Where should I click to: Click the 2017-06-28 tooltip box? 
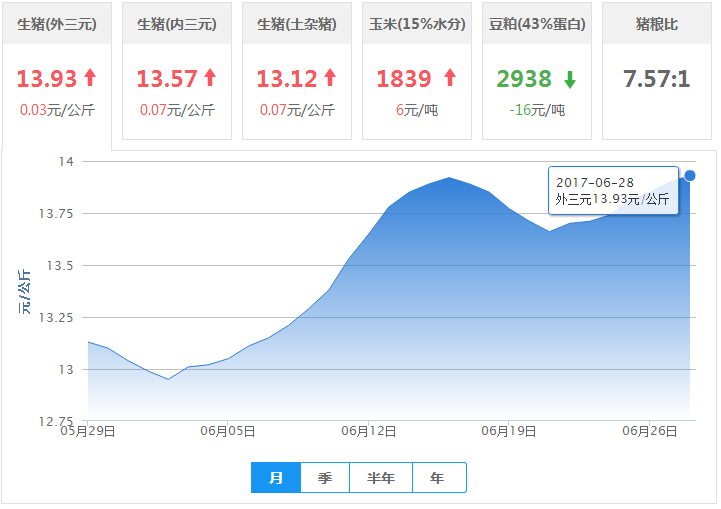pos(613,190)
